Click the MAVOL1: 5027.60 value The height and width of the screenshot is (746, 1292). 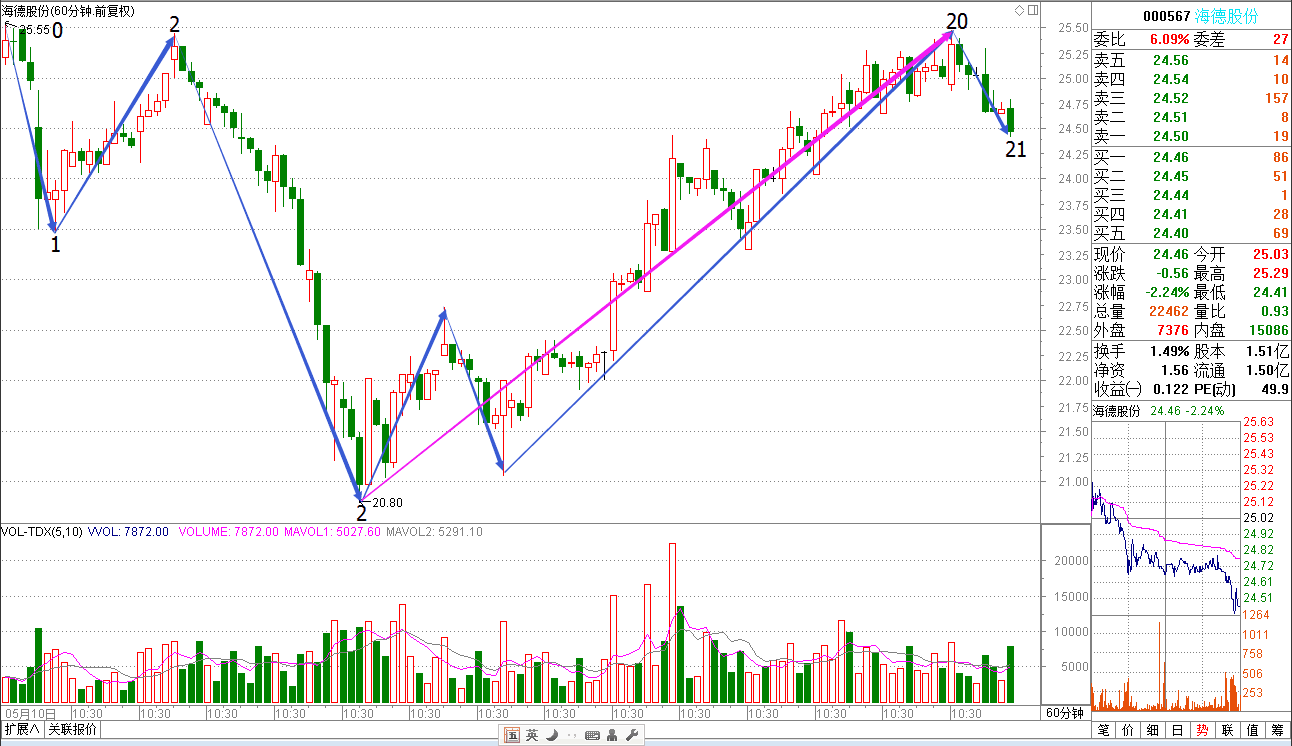pyautogui.click(x=331, y=532)
